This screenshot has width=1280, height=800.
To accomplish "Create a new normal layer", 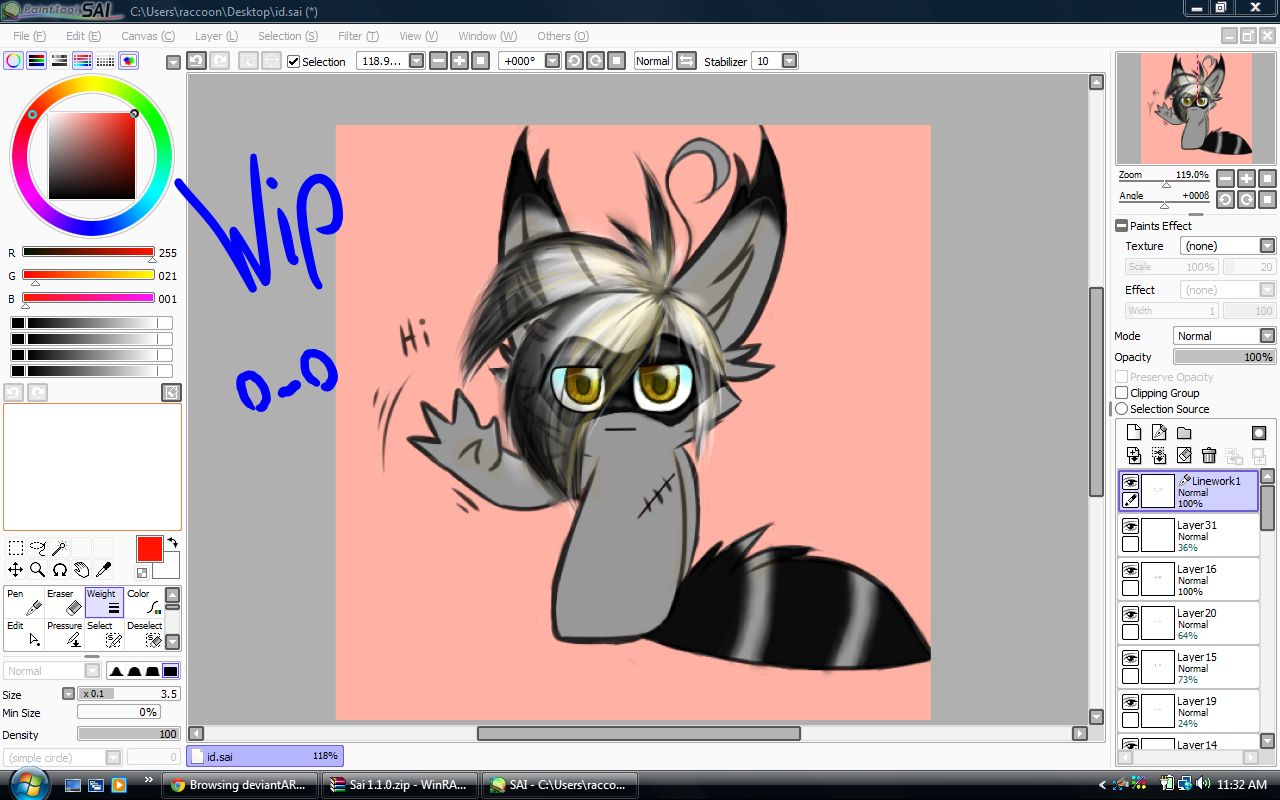I will 1134,433.
